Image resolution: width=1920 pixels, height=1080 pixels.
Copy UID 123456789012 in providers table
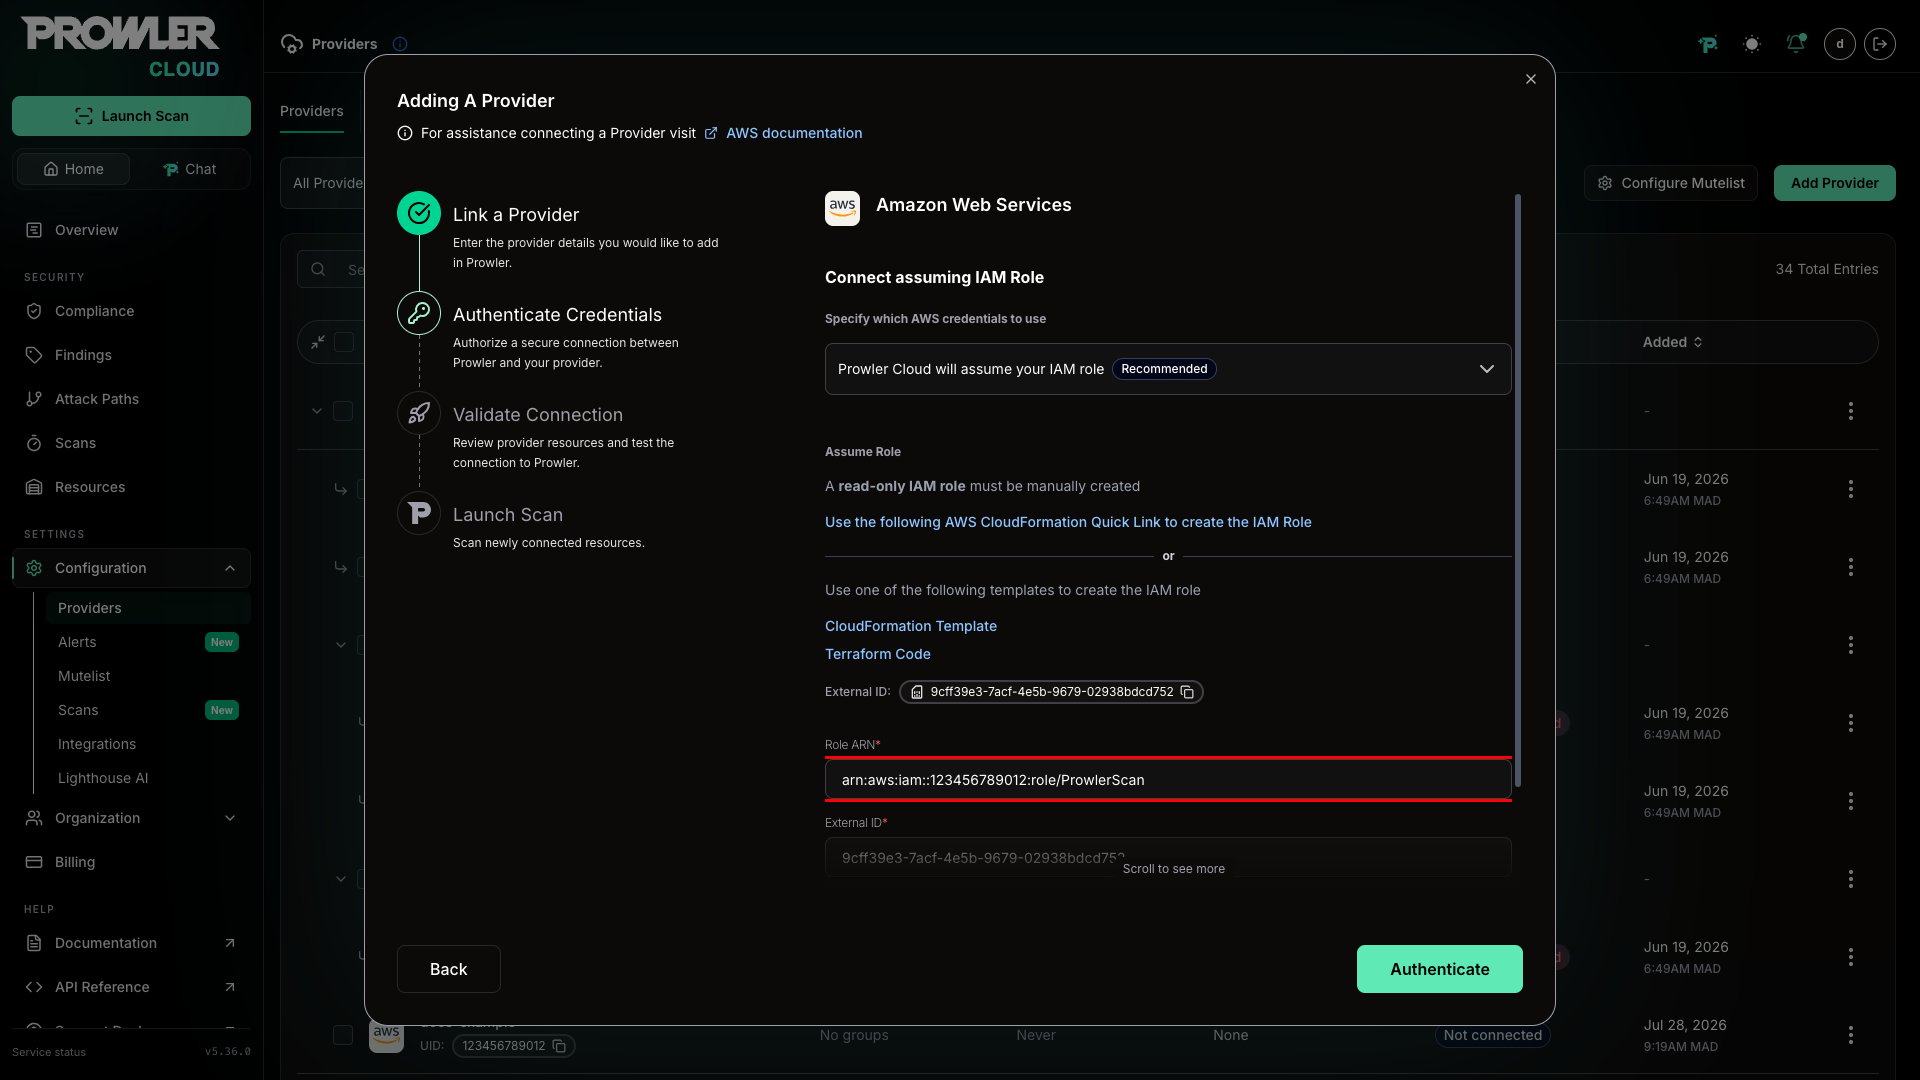click(559, 1046)
